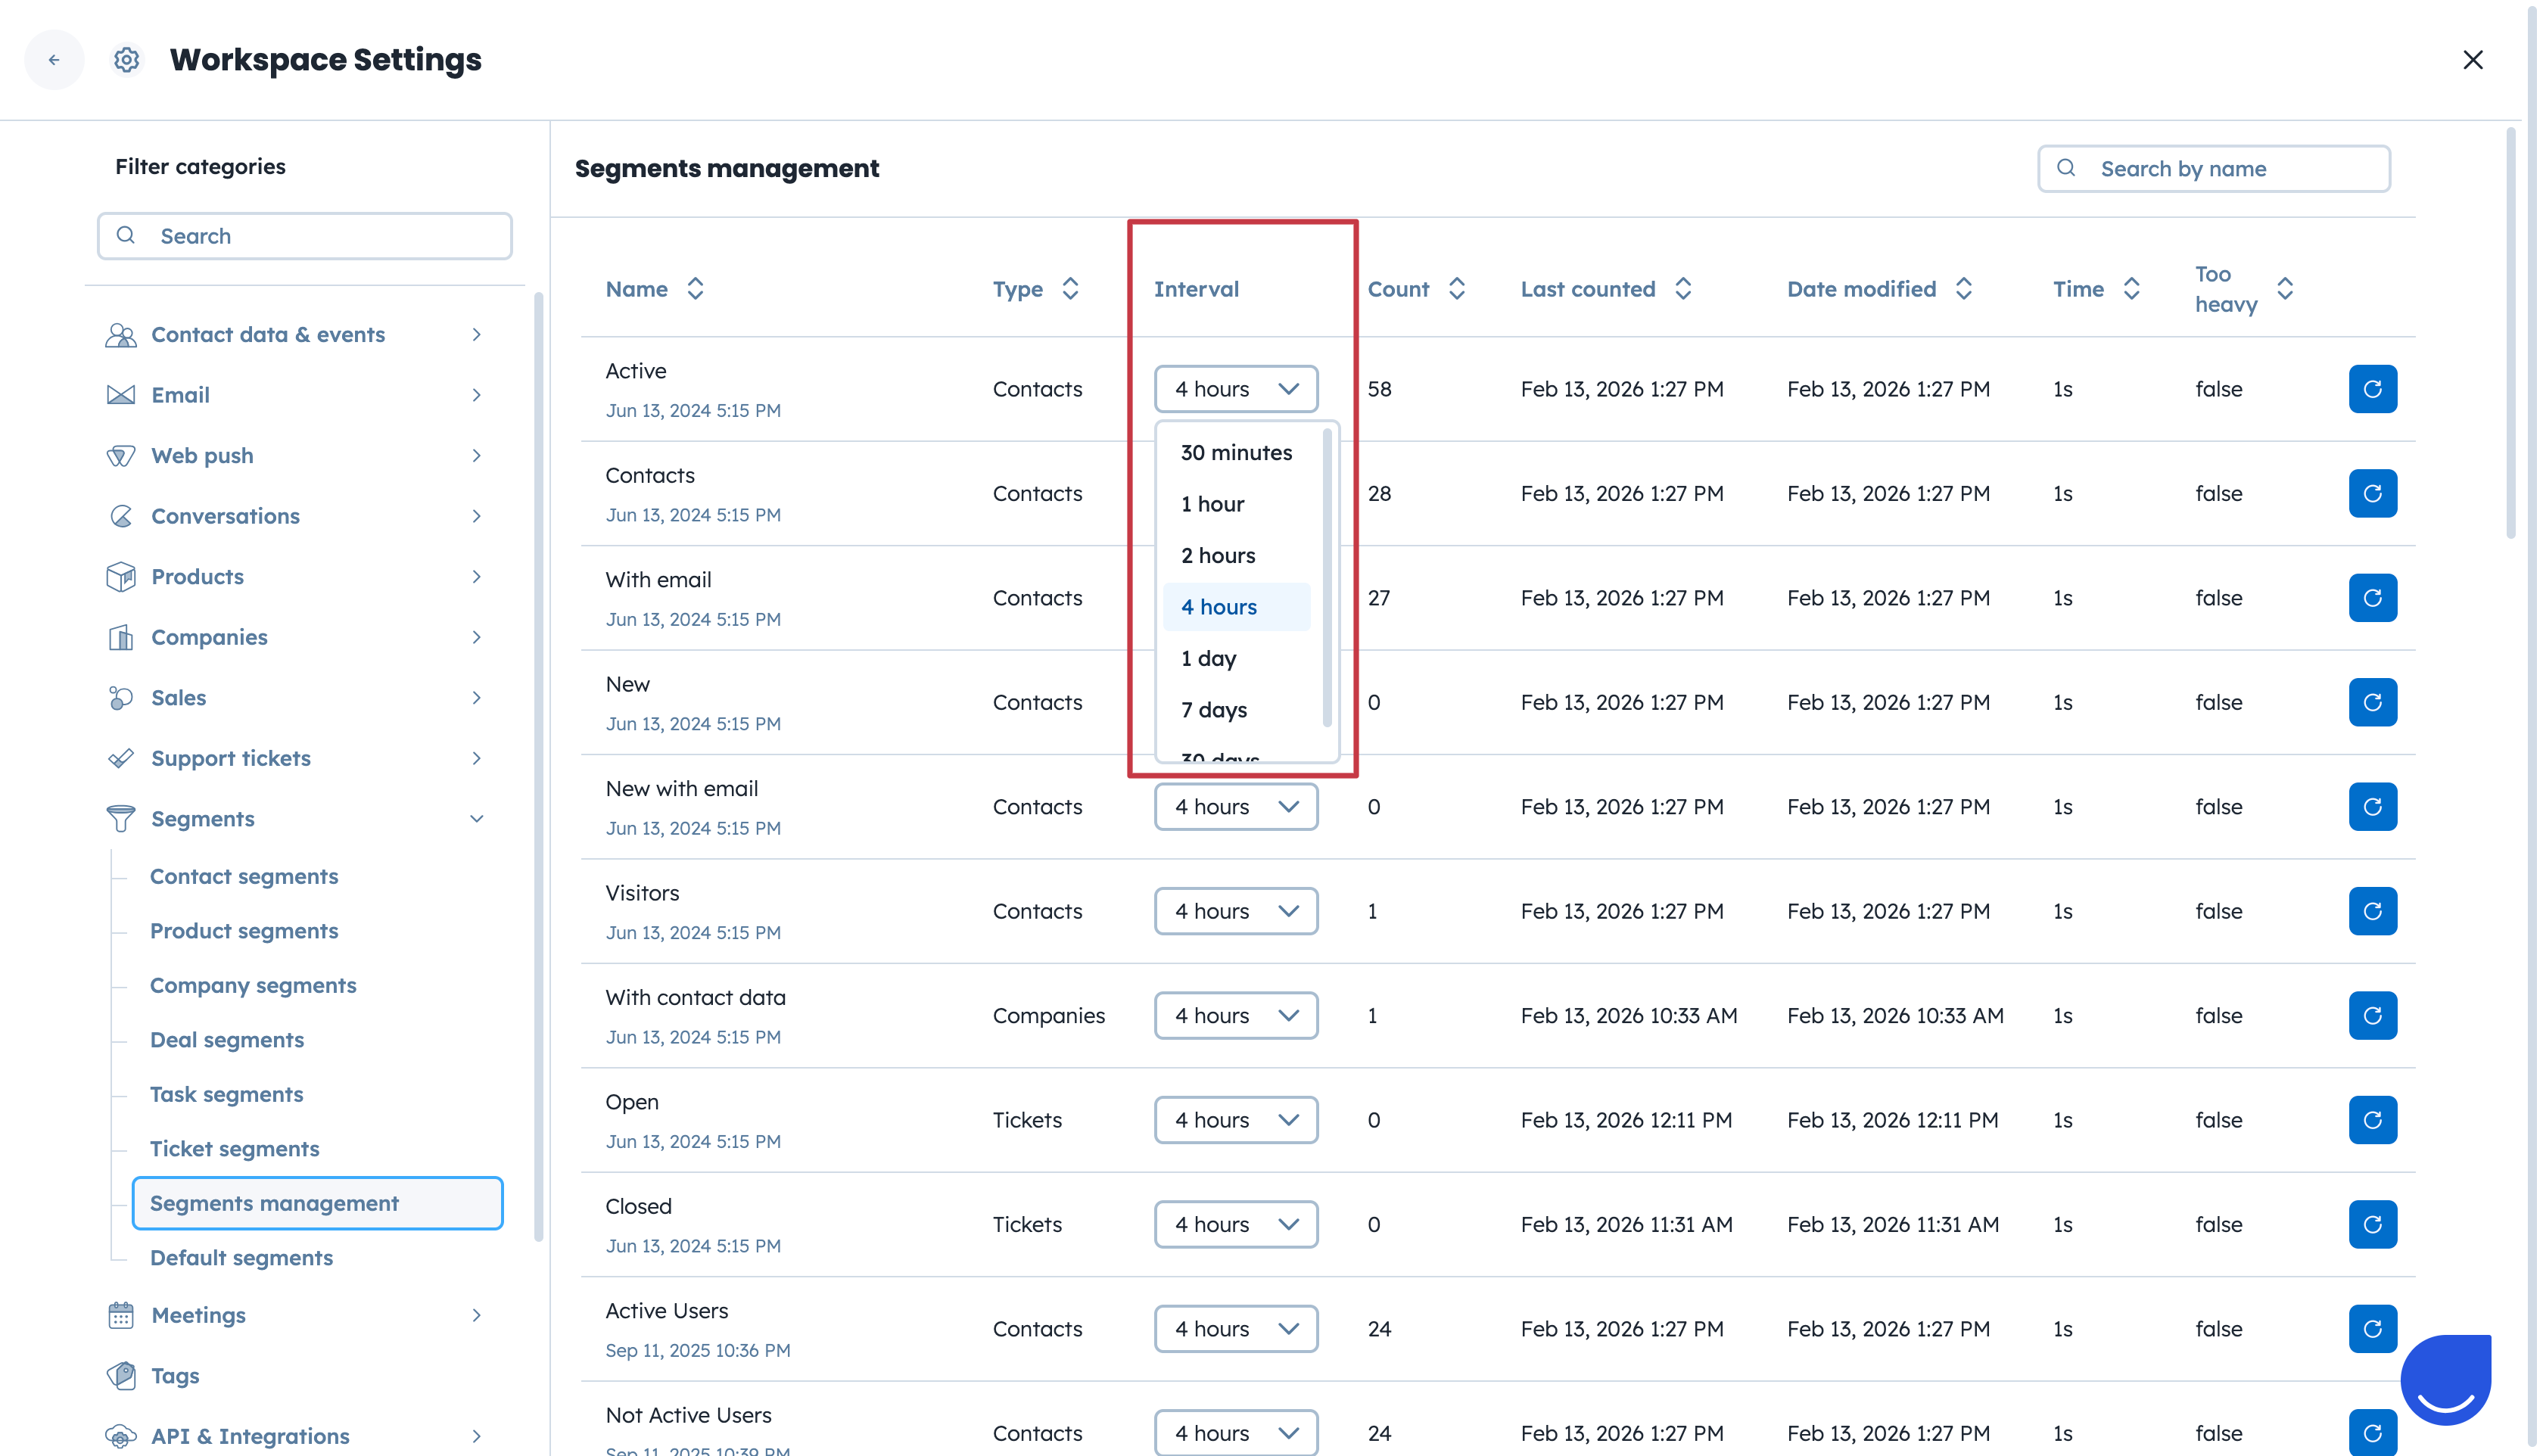The height and width of the screenshot is (1456, 2543).
Task: Refresh the Closed tickets segment count
Action: (2371, 1224)
